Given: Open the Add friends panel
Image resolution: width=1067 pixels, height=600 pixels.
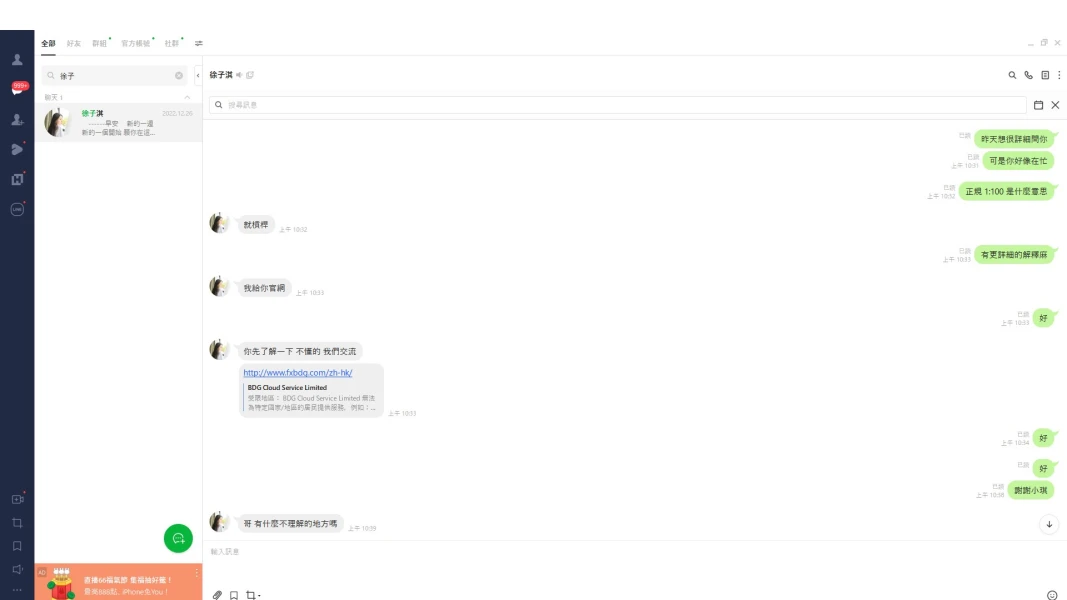Looking at the screenshot, I should [x=18, y=119].
